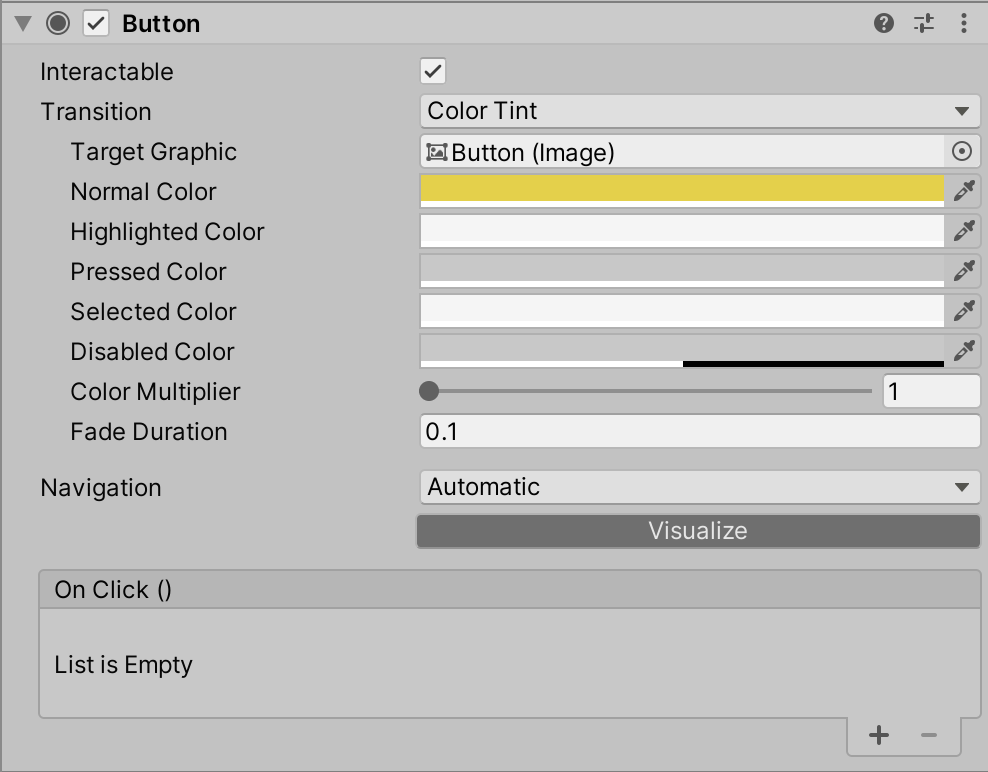Open the Transition Color Tint dropdown
The image size is (988, 772).
(699, 111)
